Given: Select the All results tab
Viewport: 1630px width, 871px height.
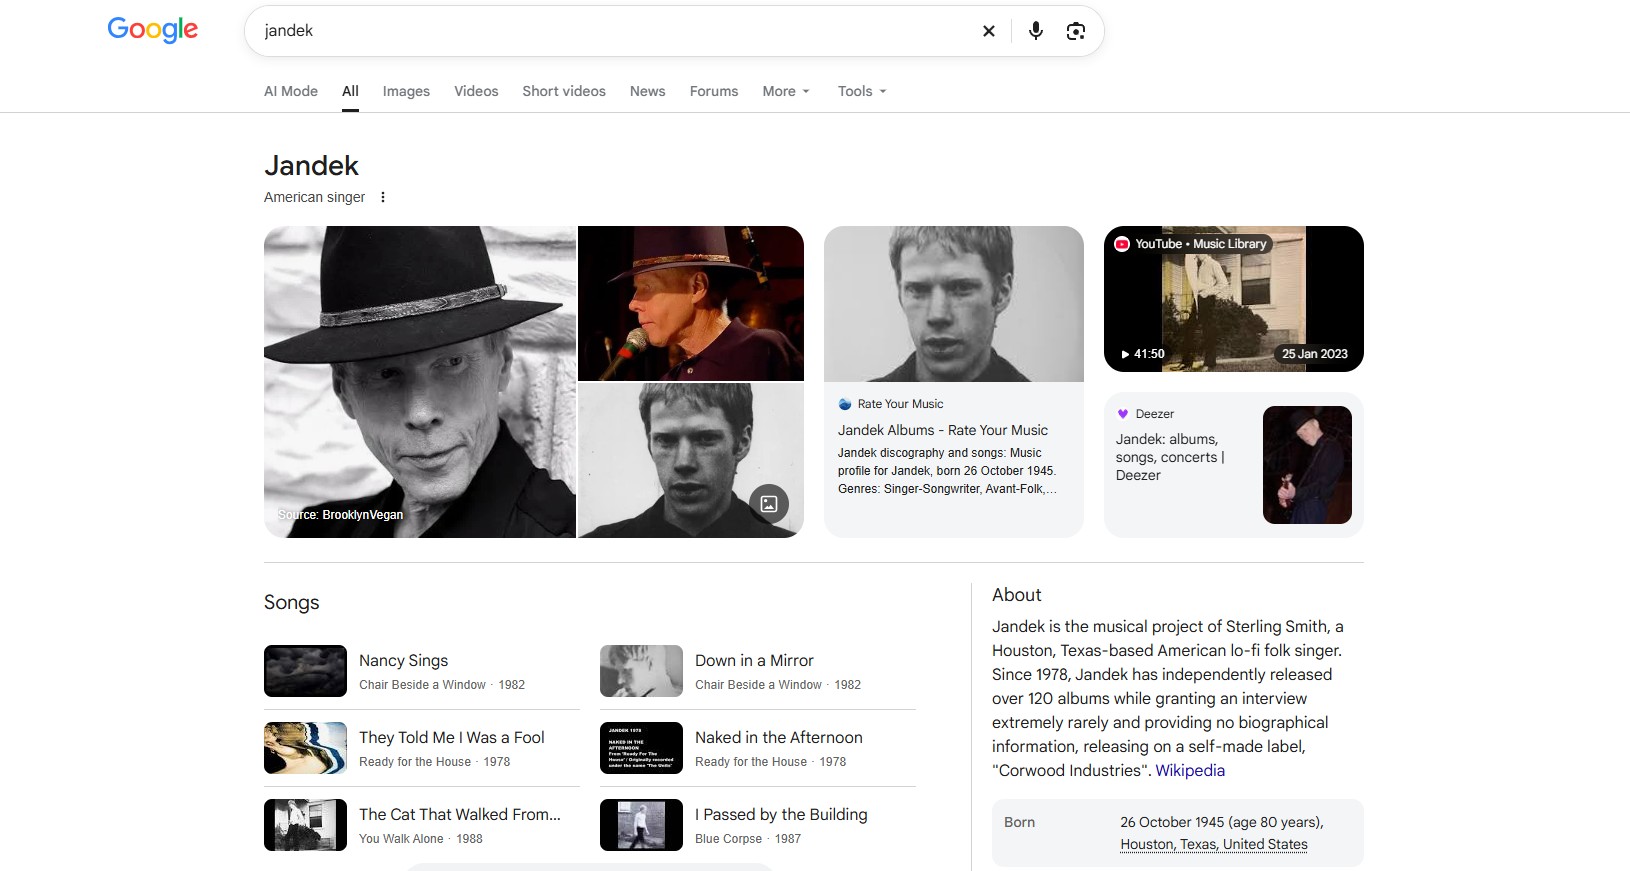Looking at the screenshot, I should [350, 91].
